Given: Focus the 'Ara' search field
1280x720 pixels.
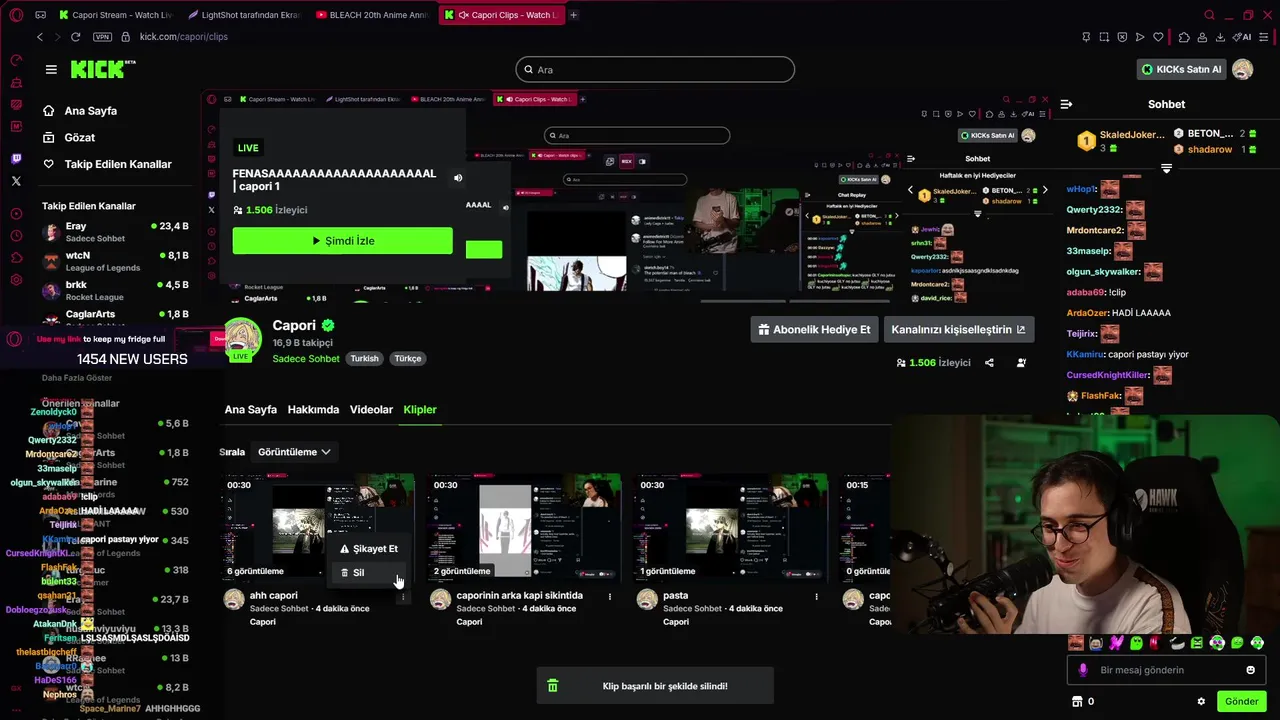Looking at the screenshot, I should coord(655,69).
